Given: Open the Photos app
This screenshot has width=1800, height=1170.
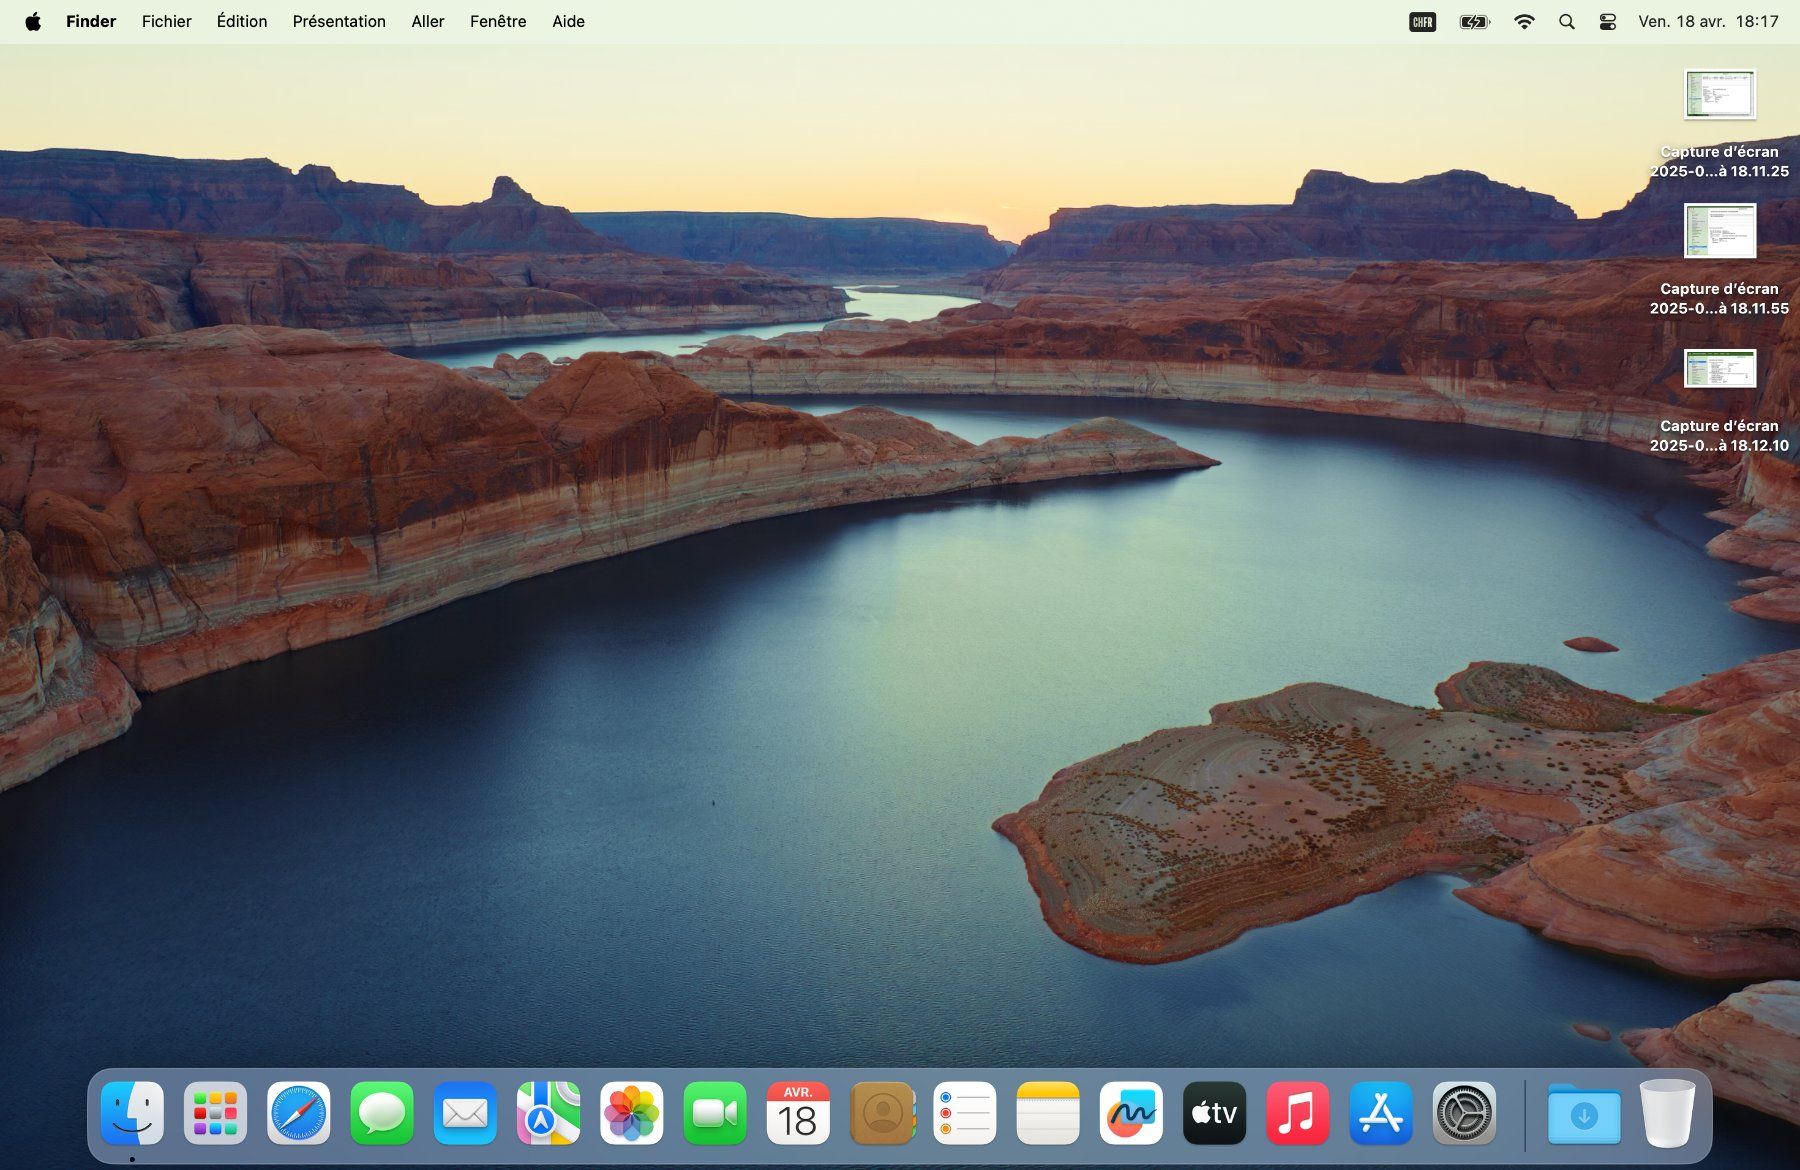Looking at the screenshot, I should pyautogui.click(x=631, y=1112).
